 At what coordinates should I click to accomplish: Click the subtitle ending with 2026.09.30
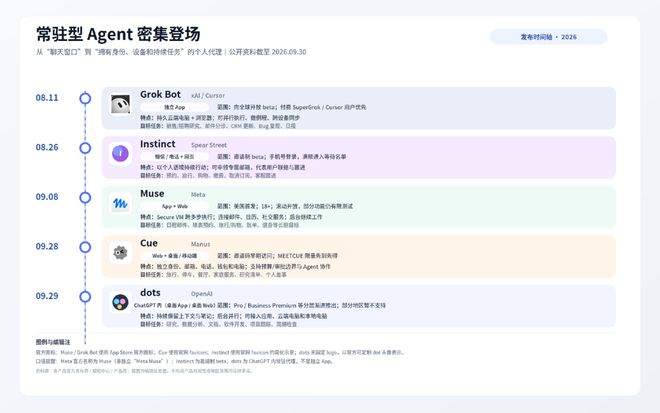pyautogui.click(x=171, y=52)
